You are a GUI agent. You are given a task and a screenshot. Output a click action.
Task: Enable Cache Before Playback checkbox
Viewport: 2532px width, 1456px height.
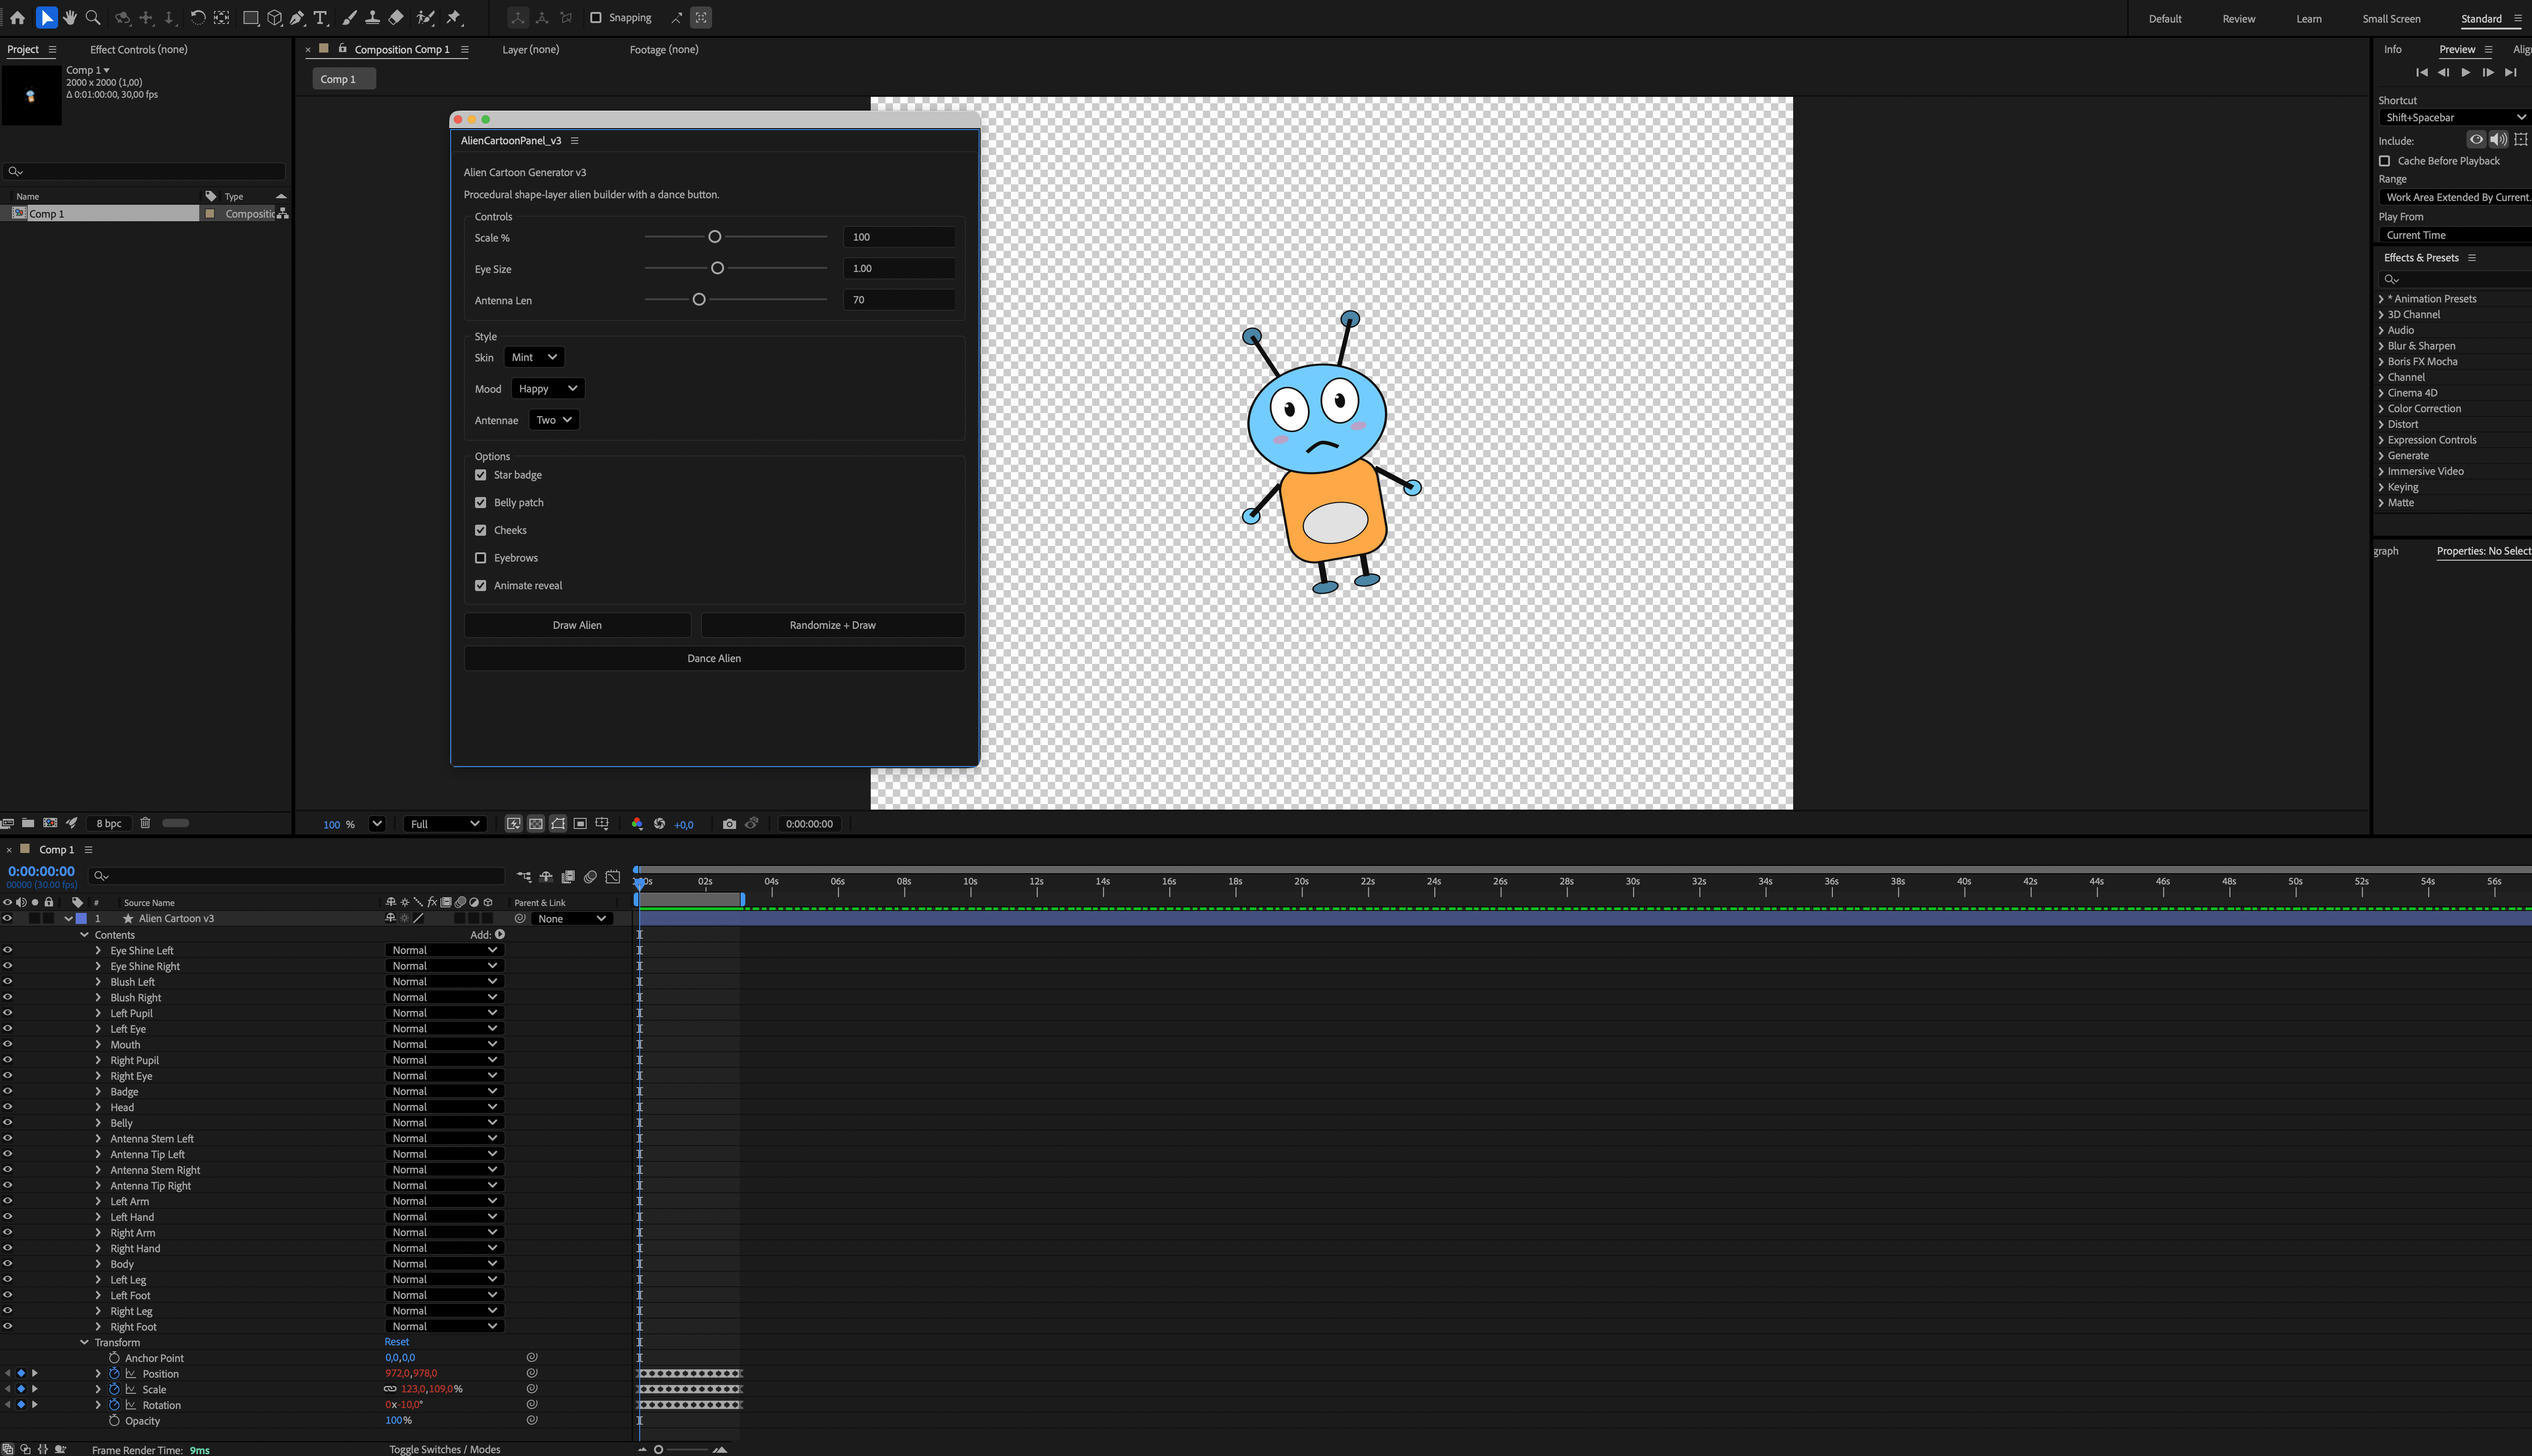coord(2384,161)
